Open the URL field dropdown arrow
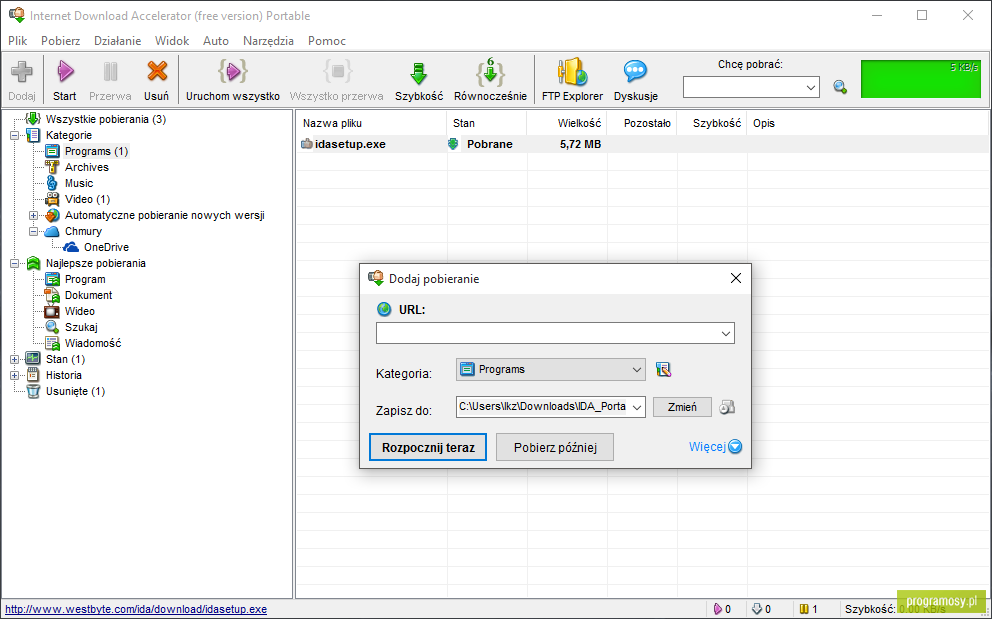 [x=726, y=334]
